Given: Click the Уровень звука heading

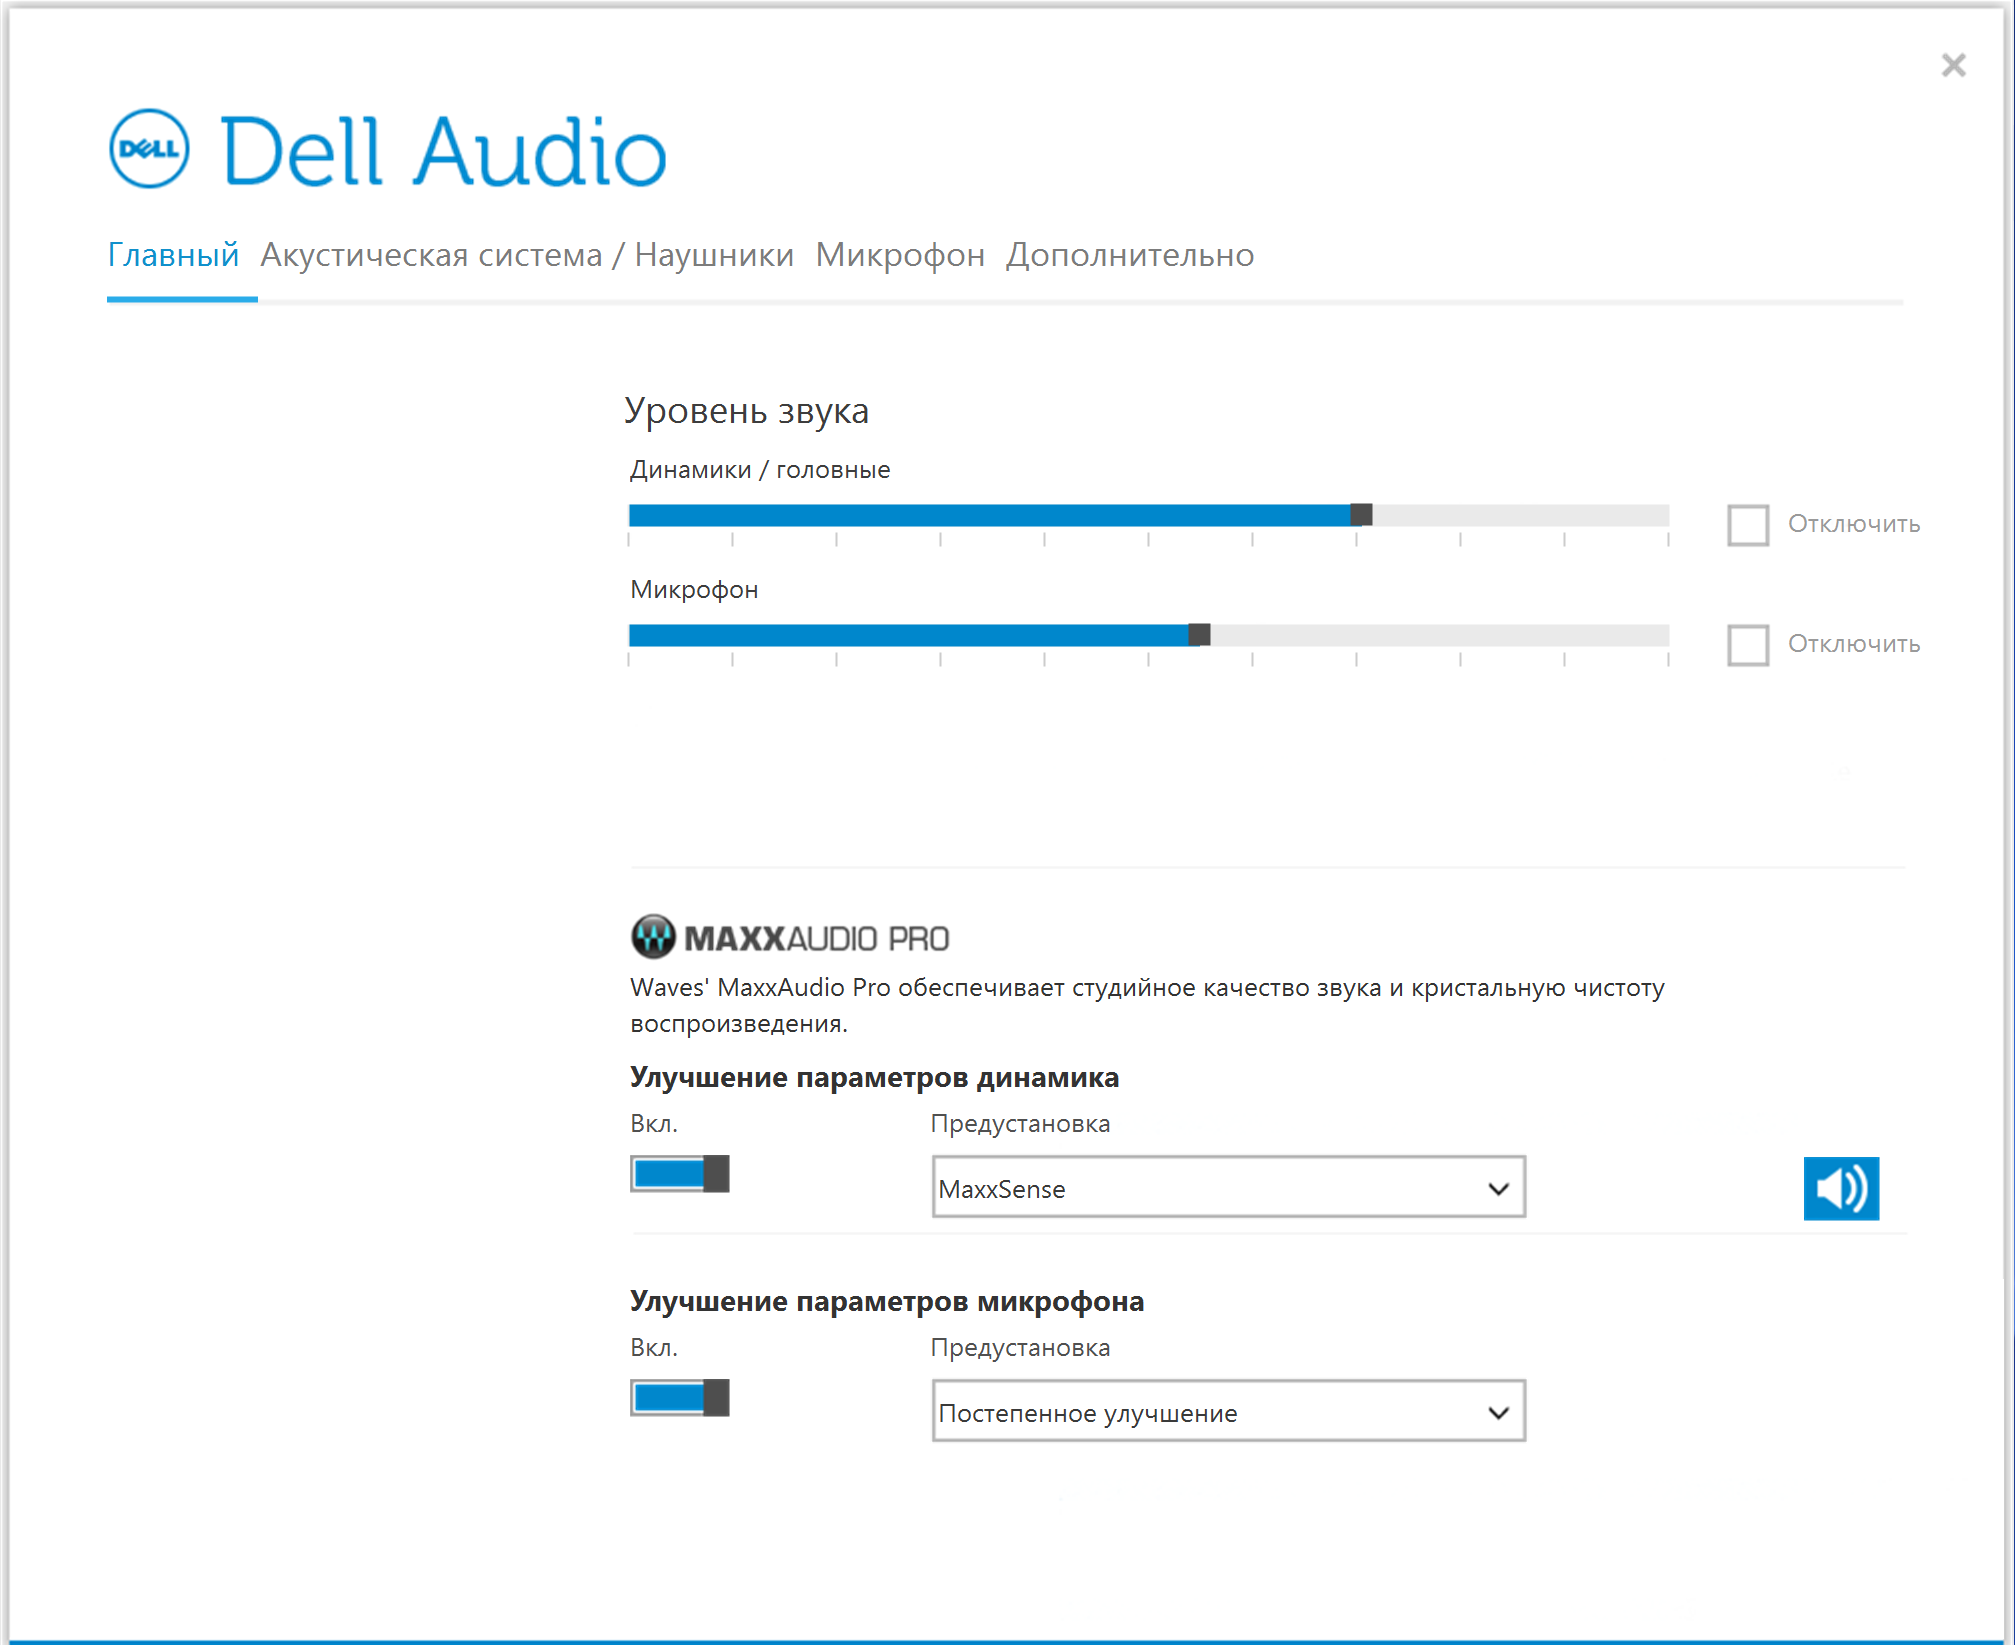Looking at the screenshot, I should (747, 411).
